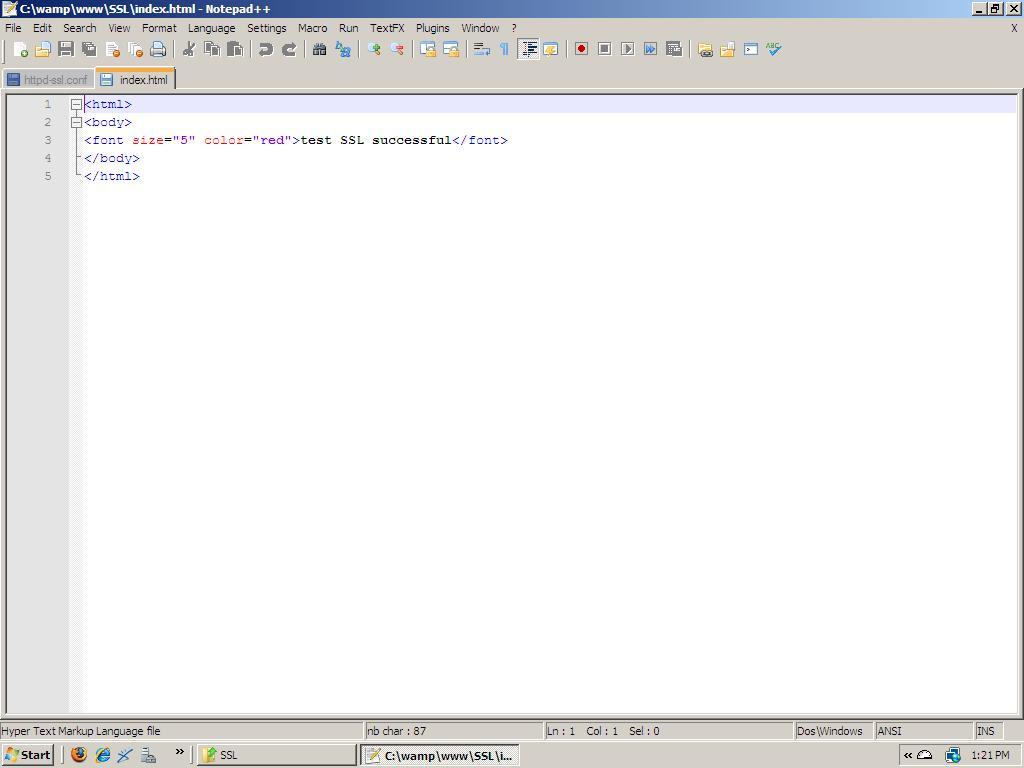Toggle word wrap toolbar button
The width and height of the screenshot is (1024, 768).
pyautogui.click(x=481, y=49)
